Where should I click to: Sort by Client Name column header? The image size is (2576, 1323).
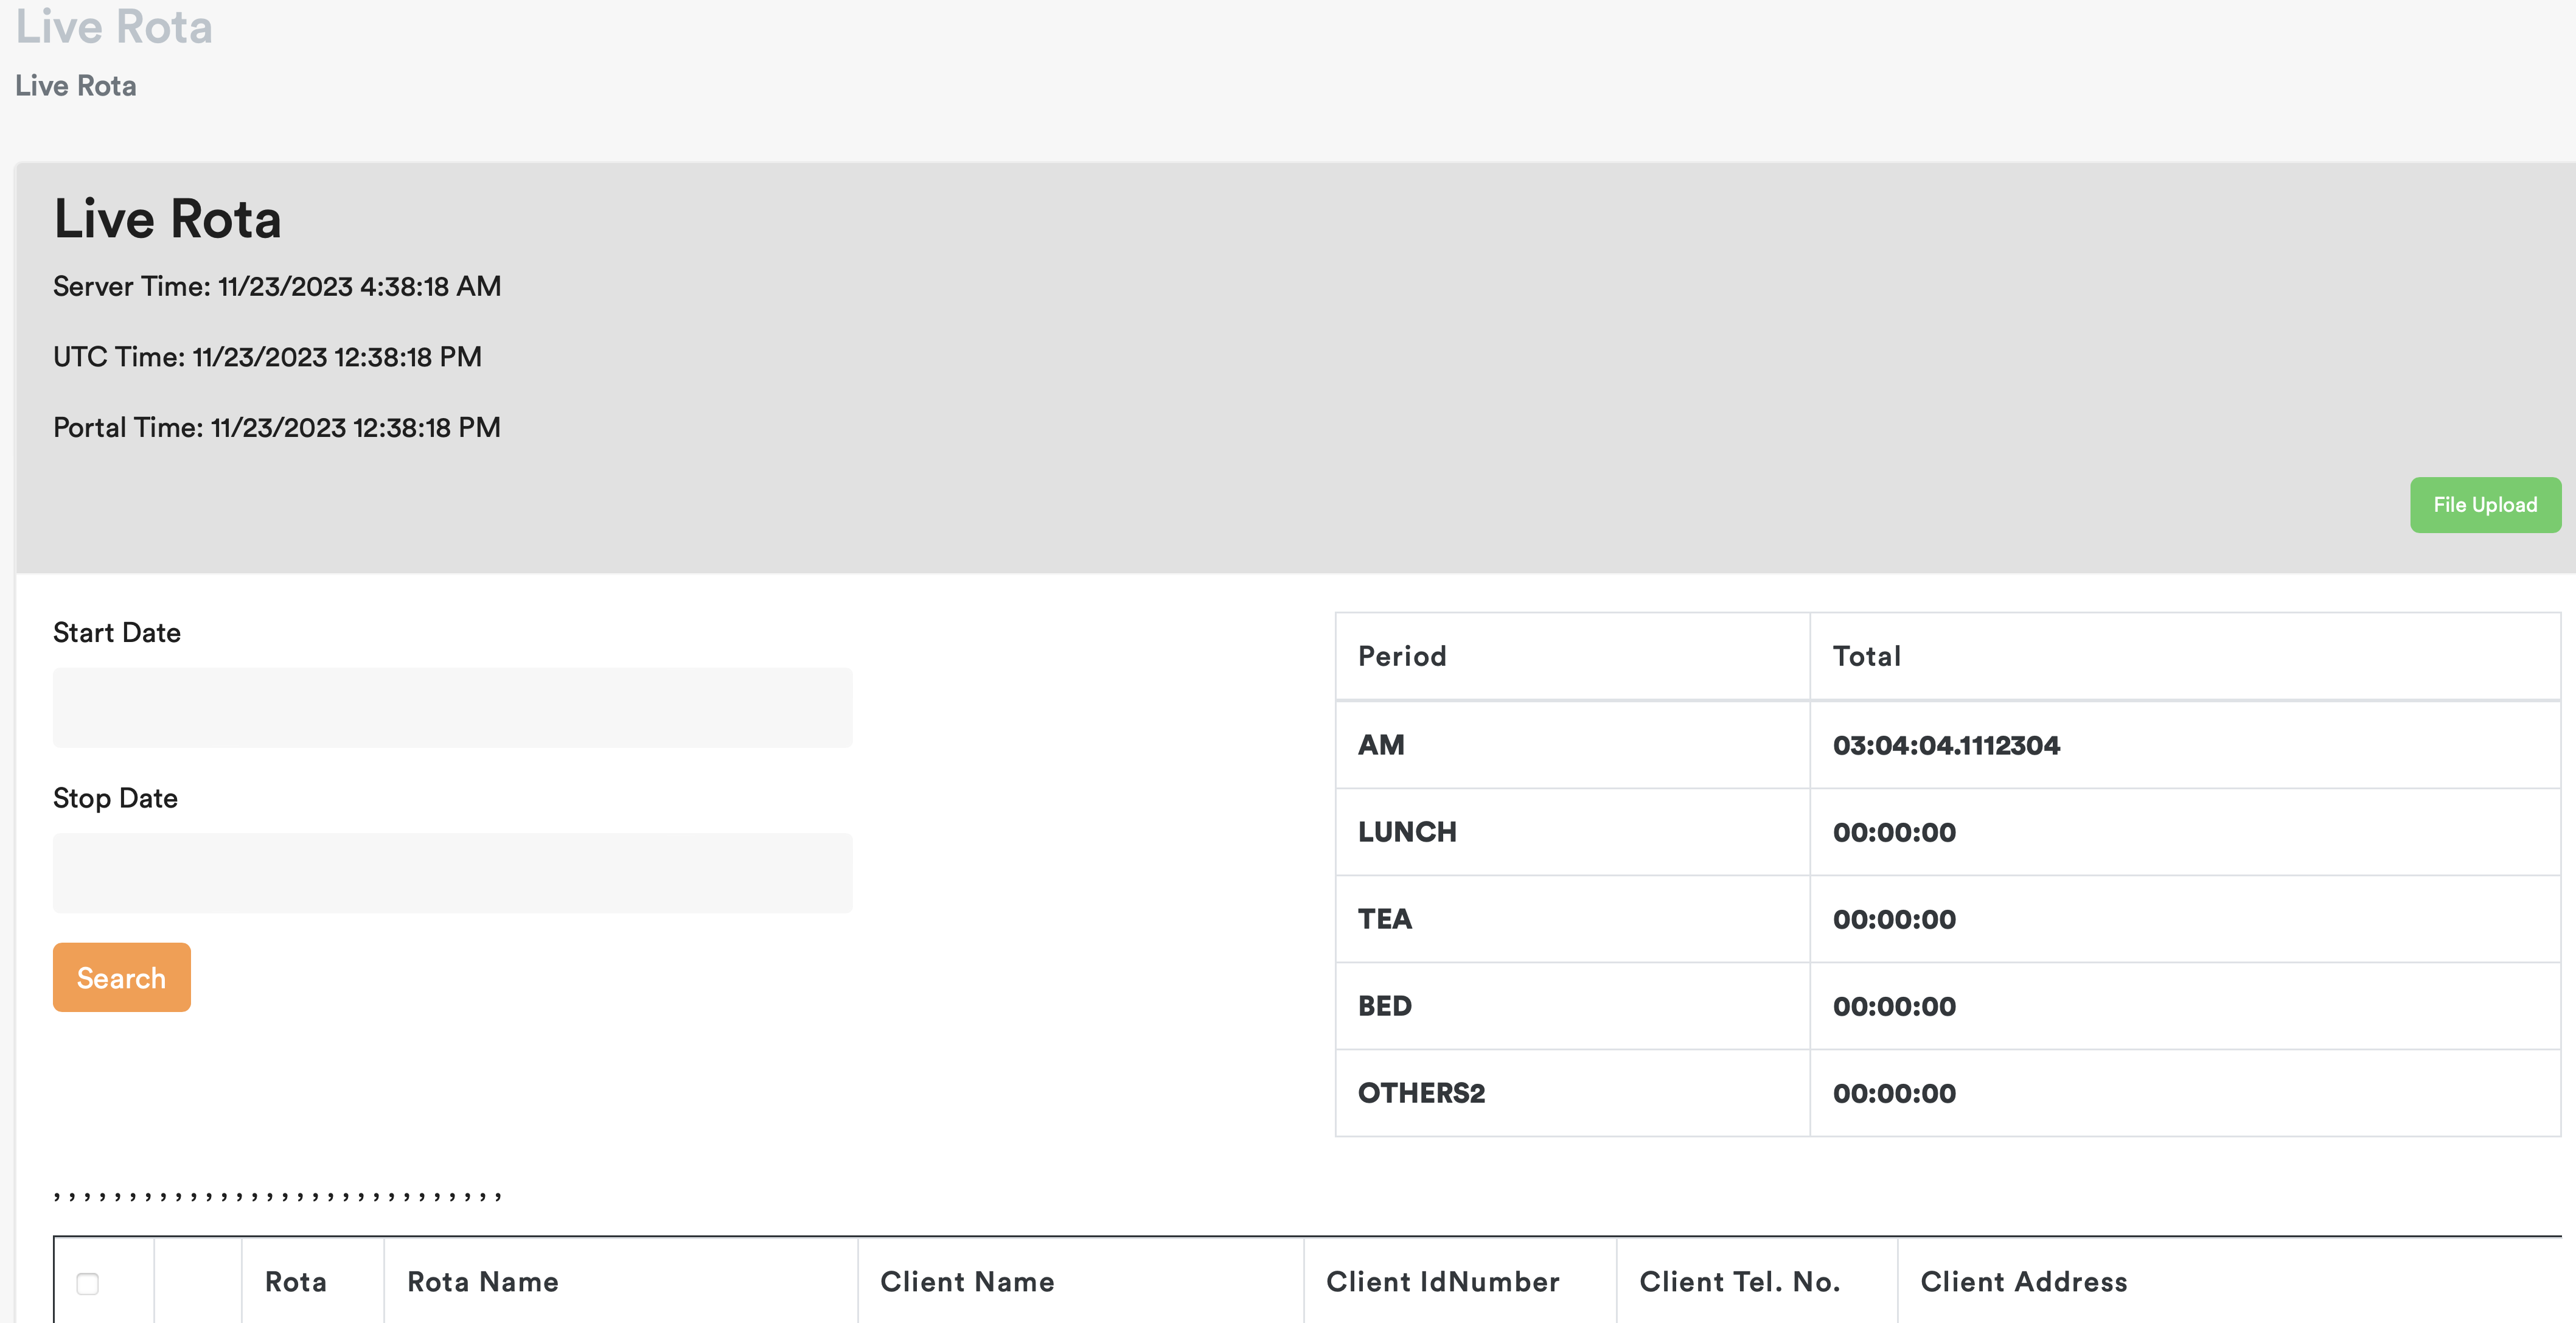point(967,1282)
